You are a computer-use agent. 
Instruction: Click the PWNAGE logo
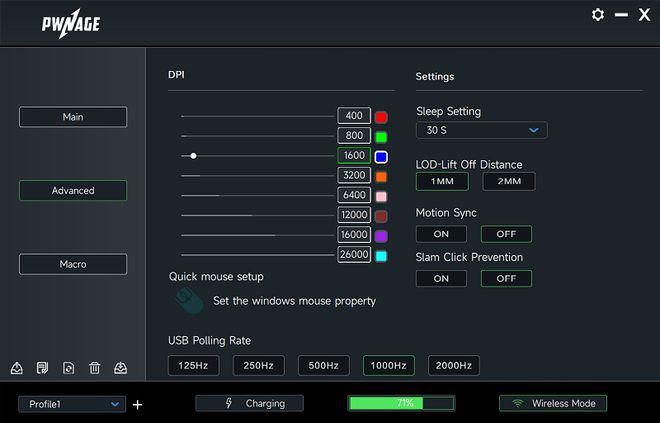tap(71, 24)
